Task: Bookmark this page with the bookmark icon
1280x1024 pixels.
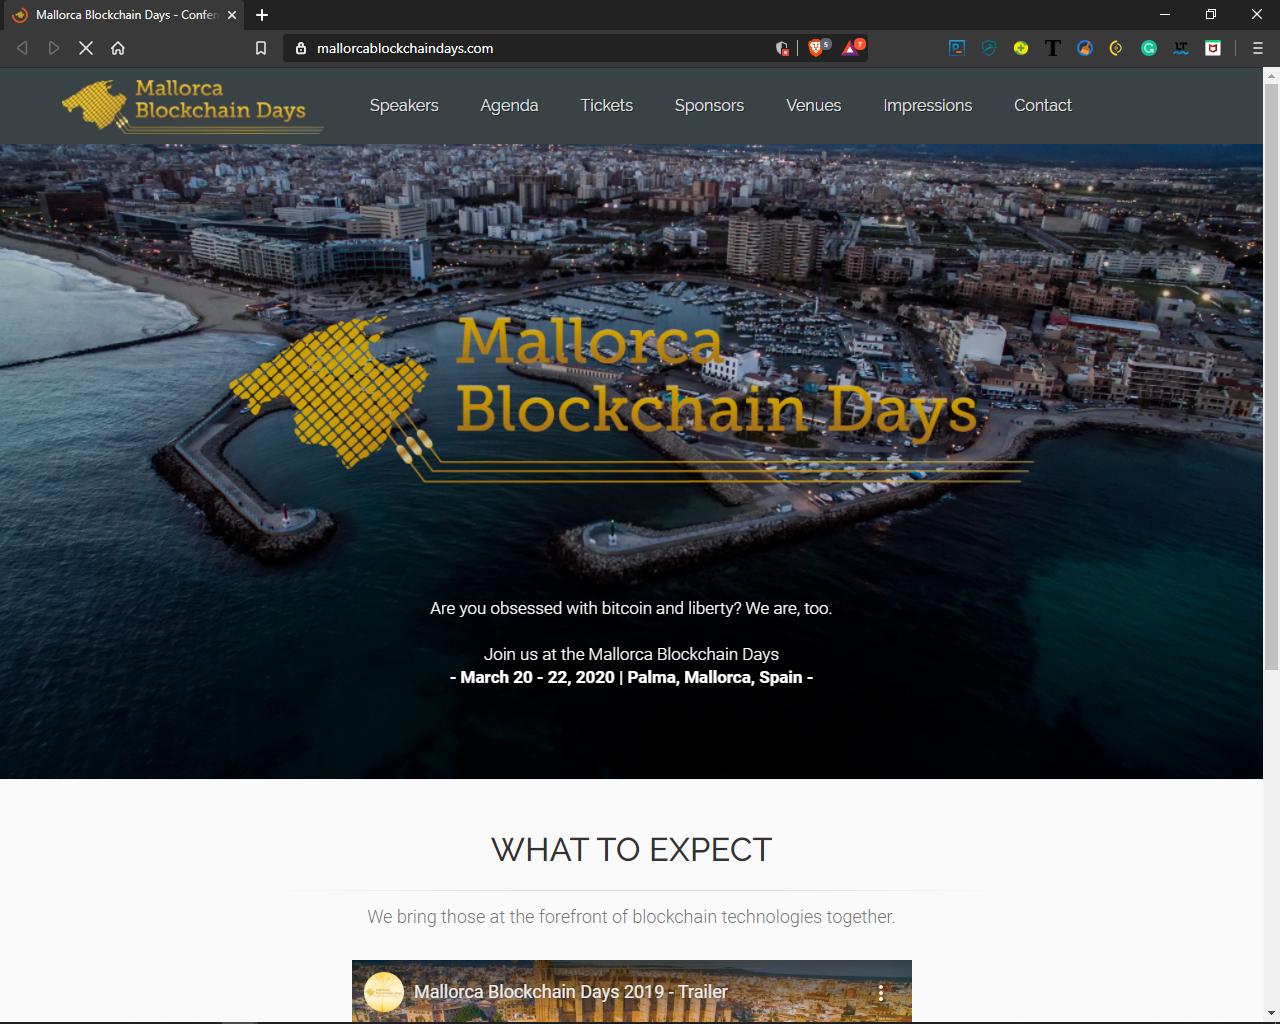Action: [261, 48]
